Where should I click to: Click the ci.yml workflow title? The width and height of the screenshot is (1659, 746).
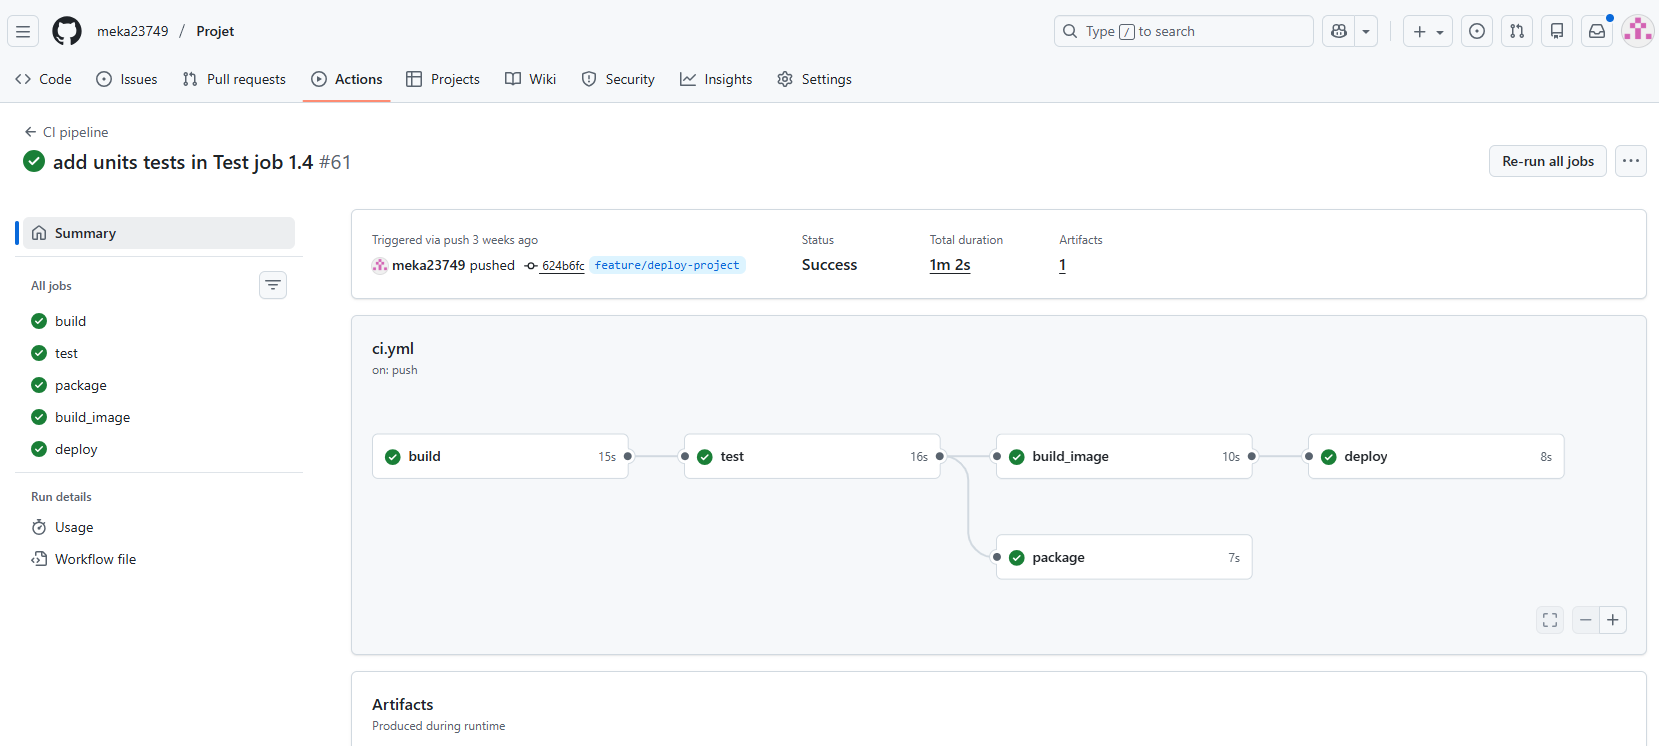click(x=393, y=348)
